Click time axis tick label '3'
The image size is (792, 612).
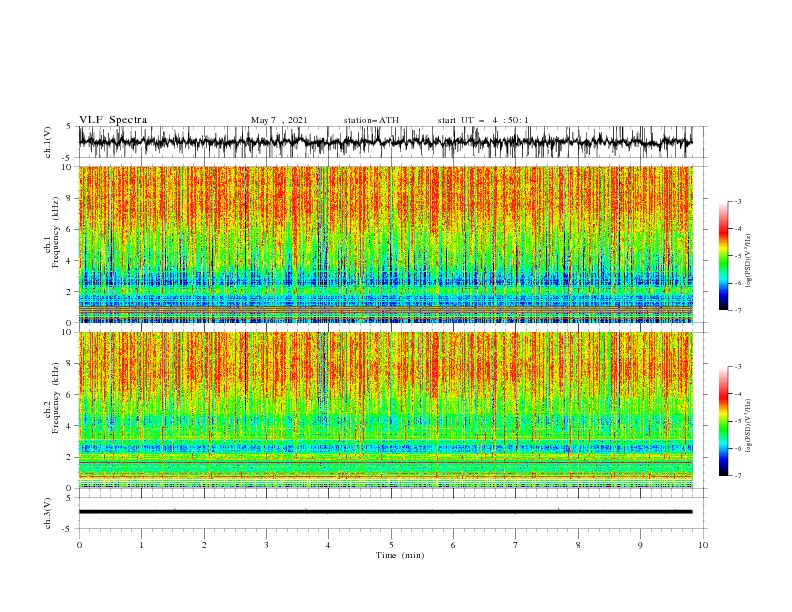point(266,545)
